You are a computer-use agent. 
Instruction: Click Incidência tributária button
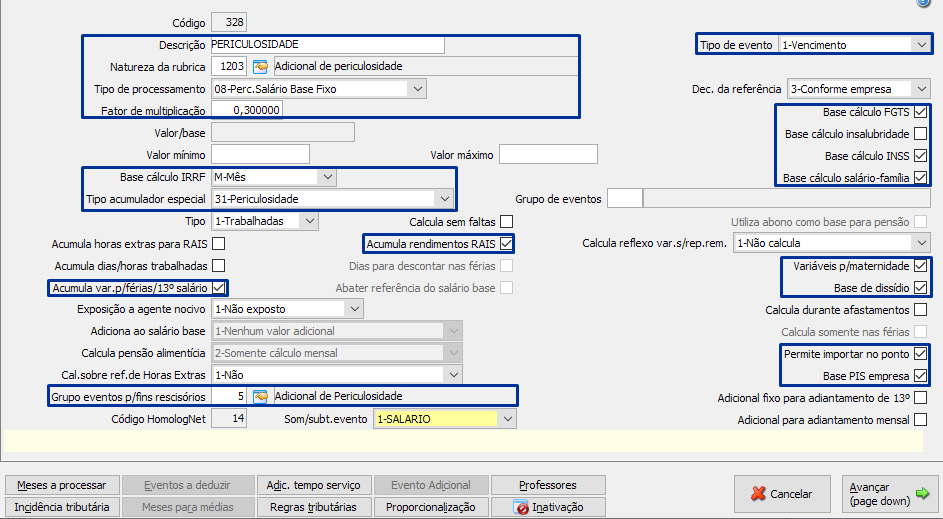pyautogui.click(x=61, y=507)
